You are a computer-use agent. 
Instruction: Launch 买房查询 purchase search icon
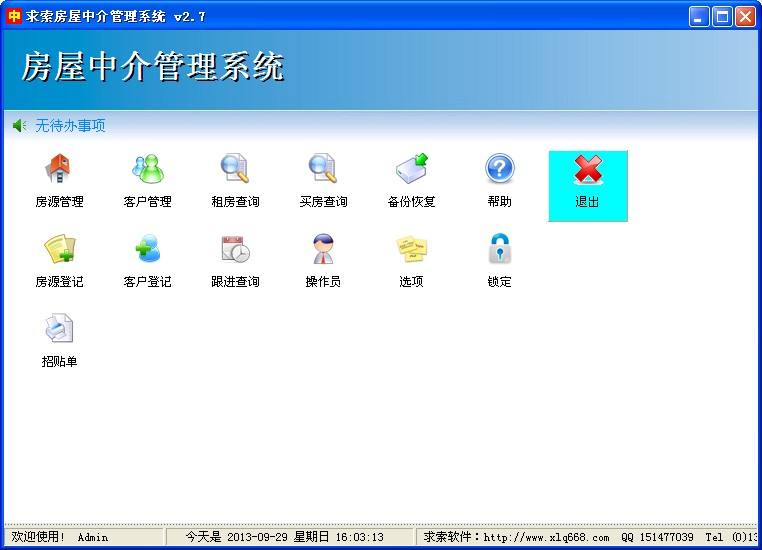[x=323, y=168]
